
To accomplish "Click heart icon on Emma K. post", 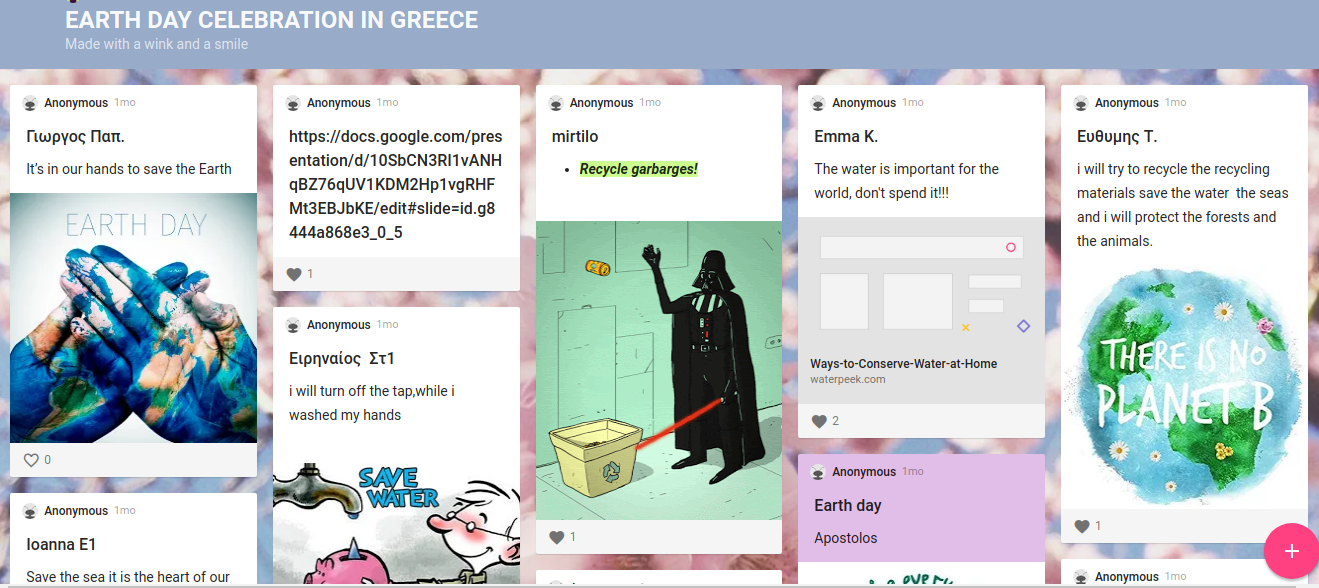I will coord(819,421).
